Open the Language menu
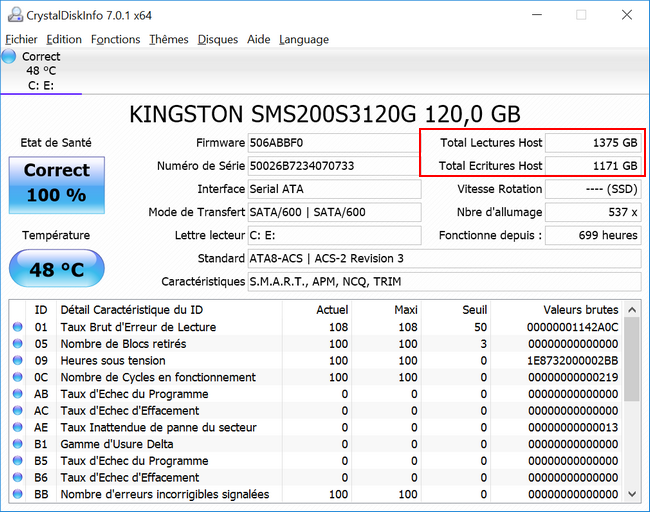 pos(304,39)
